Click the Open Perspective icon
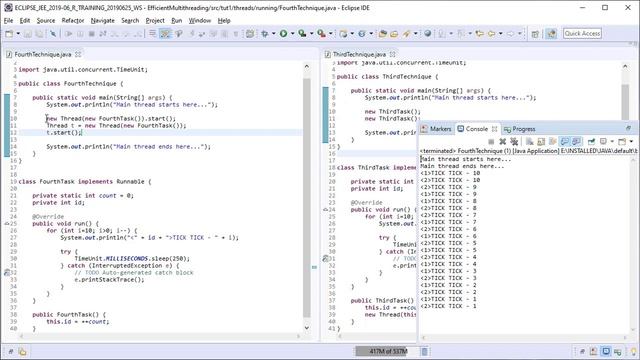 (x=535, y=34)
